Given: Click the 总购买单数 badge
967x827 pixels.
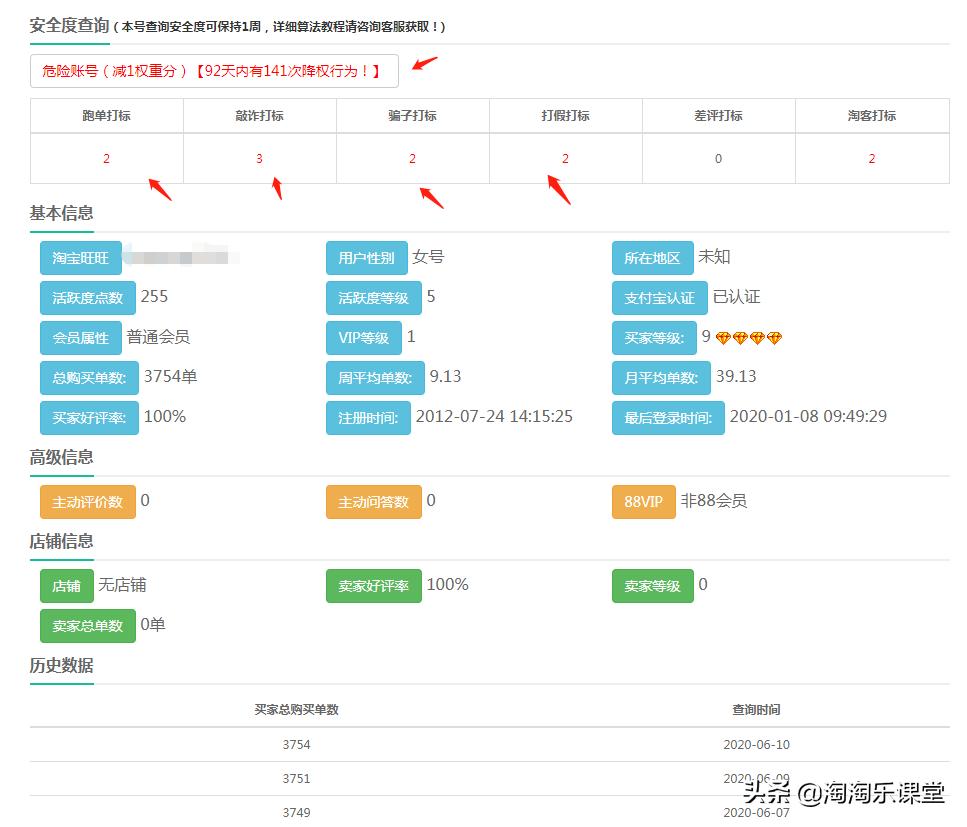Looking at the screenshot, I should coord(86,377).
